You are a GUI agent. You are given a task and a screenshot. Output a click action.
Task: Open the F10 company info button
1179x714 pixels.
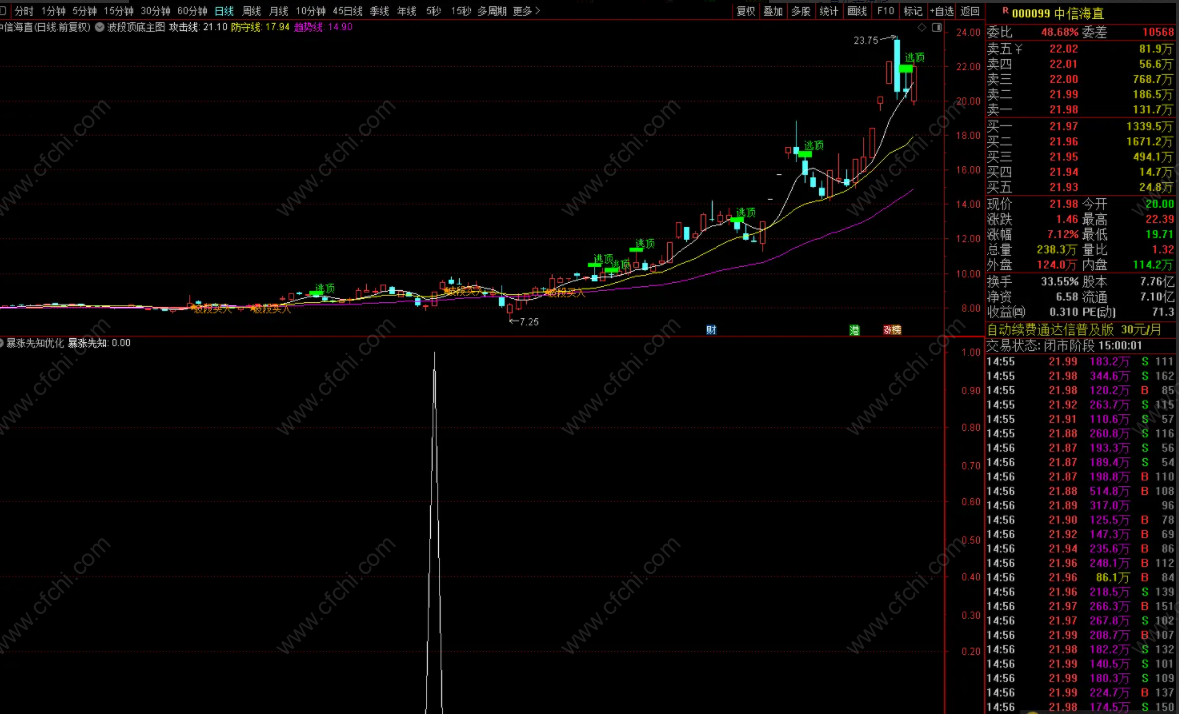point(885,11)
